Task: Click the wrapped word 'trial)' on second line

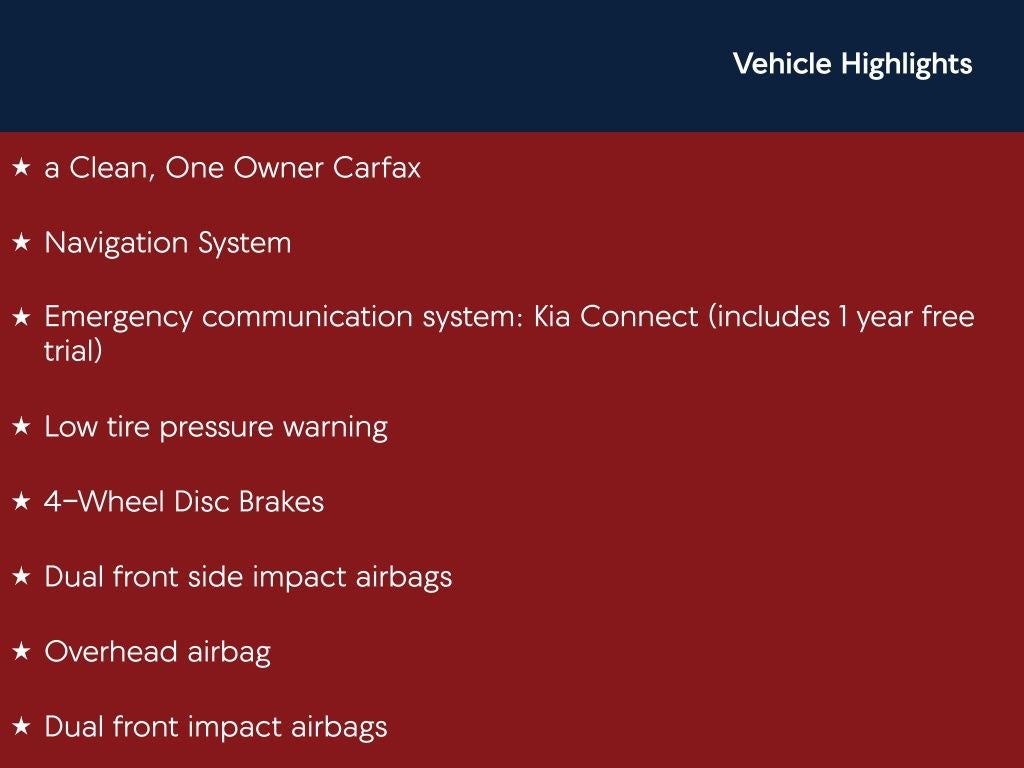Action: [73, 352]
